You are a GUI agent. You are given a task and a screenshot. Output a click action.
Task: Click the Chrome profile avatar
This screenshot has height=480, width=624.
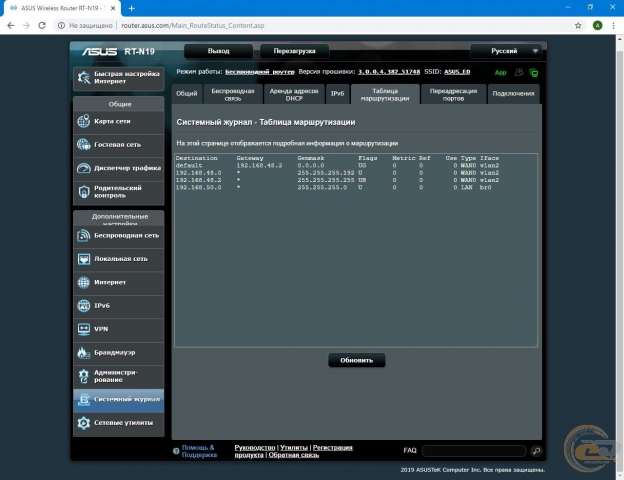pos(597,25)
